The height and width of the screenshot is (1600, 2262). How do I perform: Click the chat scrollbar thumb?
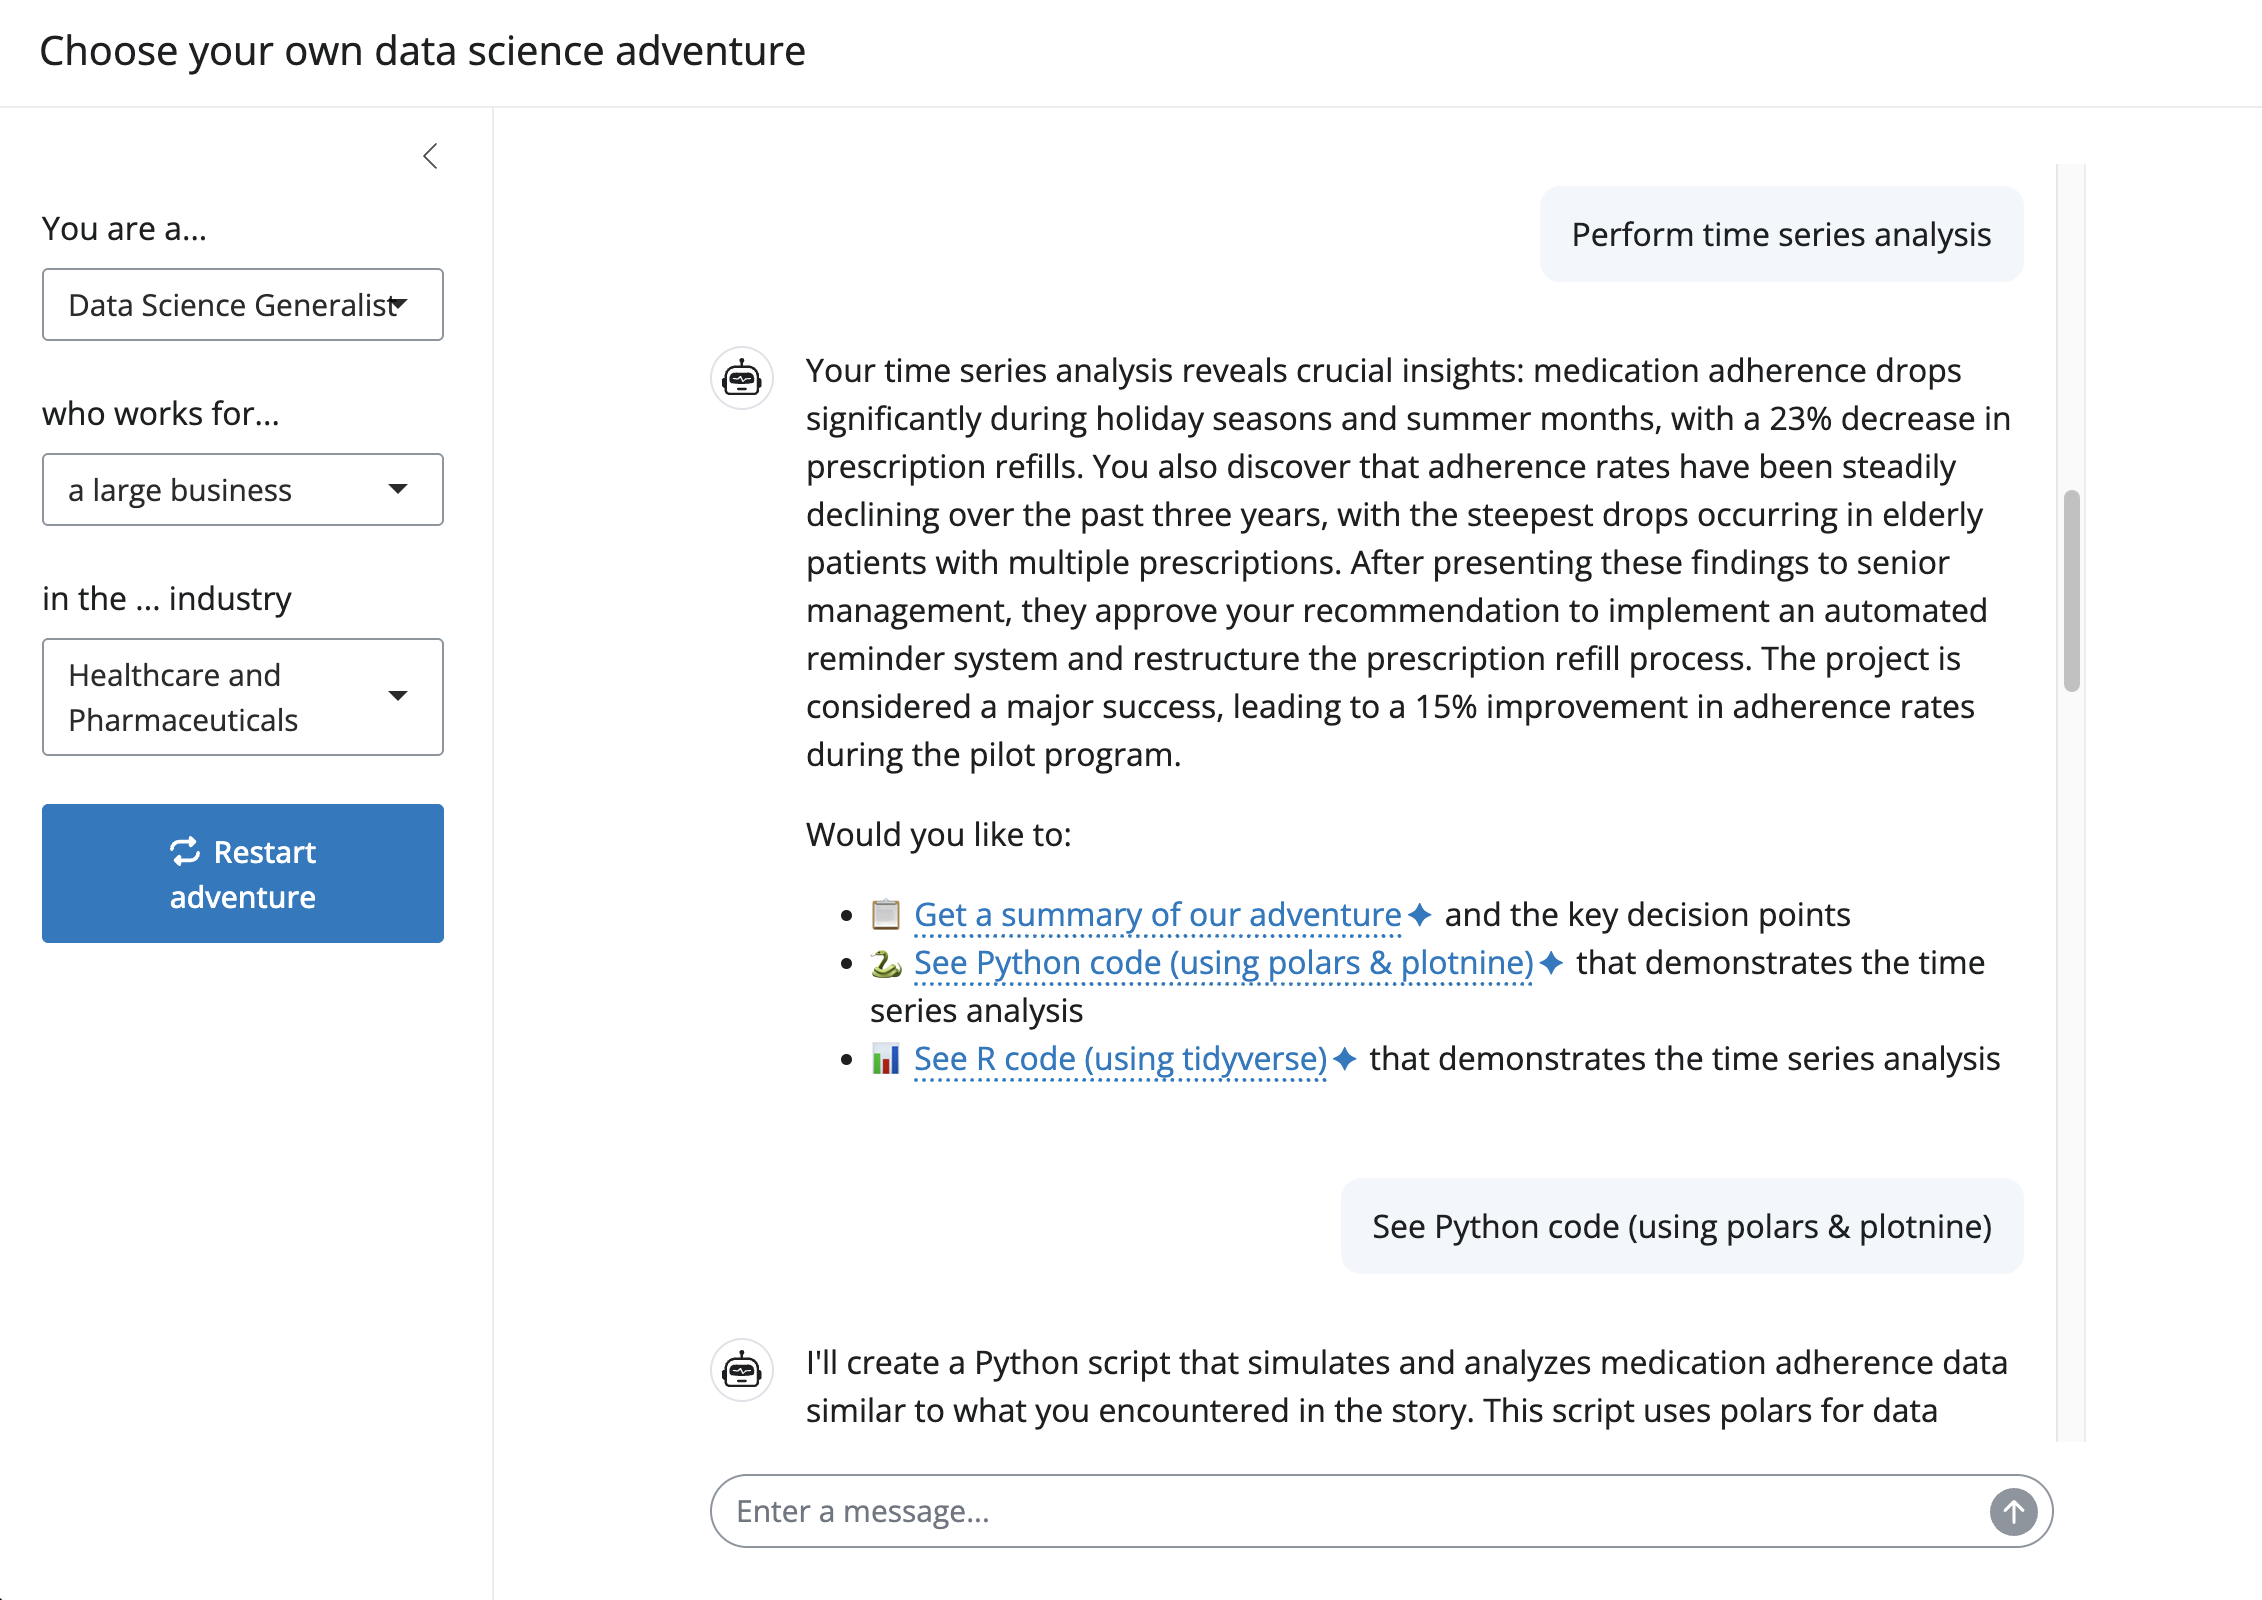(x=2071, y=590)
